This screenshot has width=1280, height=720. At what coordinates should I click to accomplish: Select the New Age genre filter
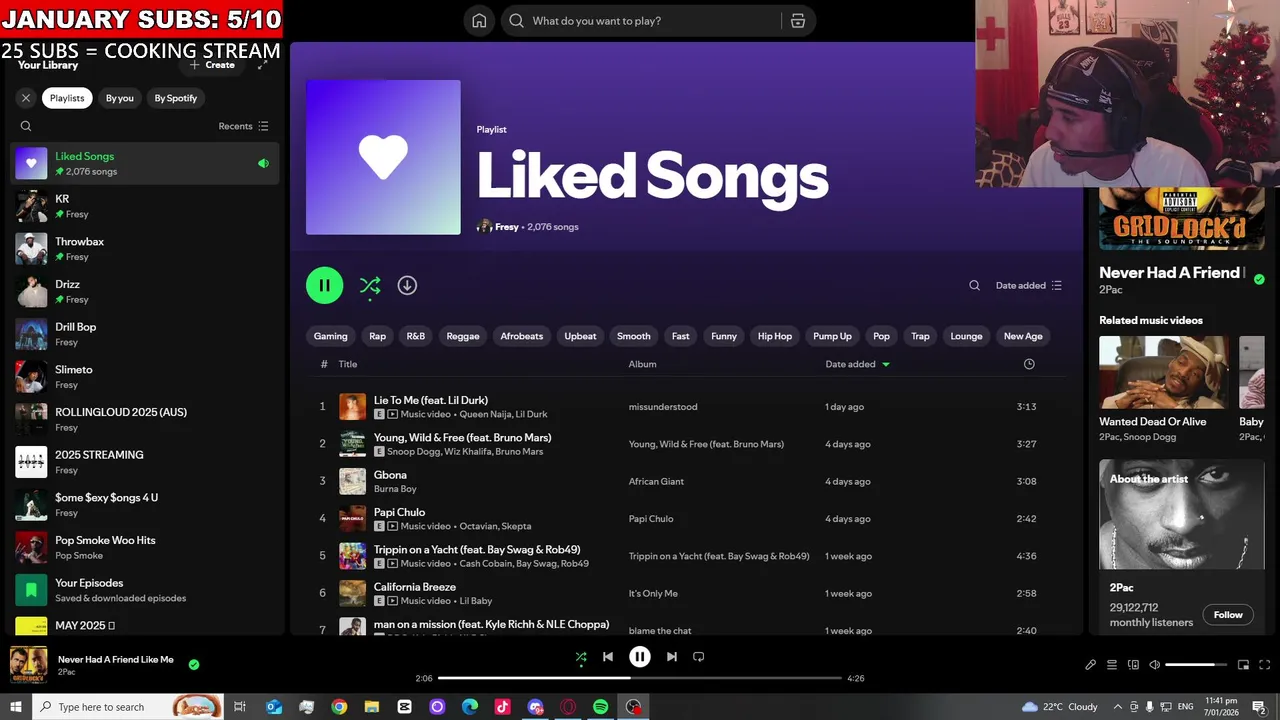pos(1023,336)
